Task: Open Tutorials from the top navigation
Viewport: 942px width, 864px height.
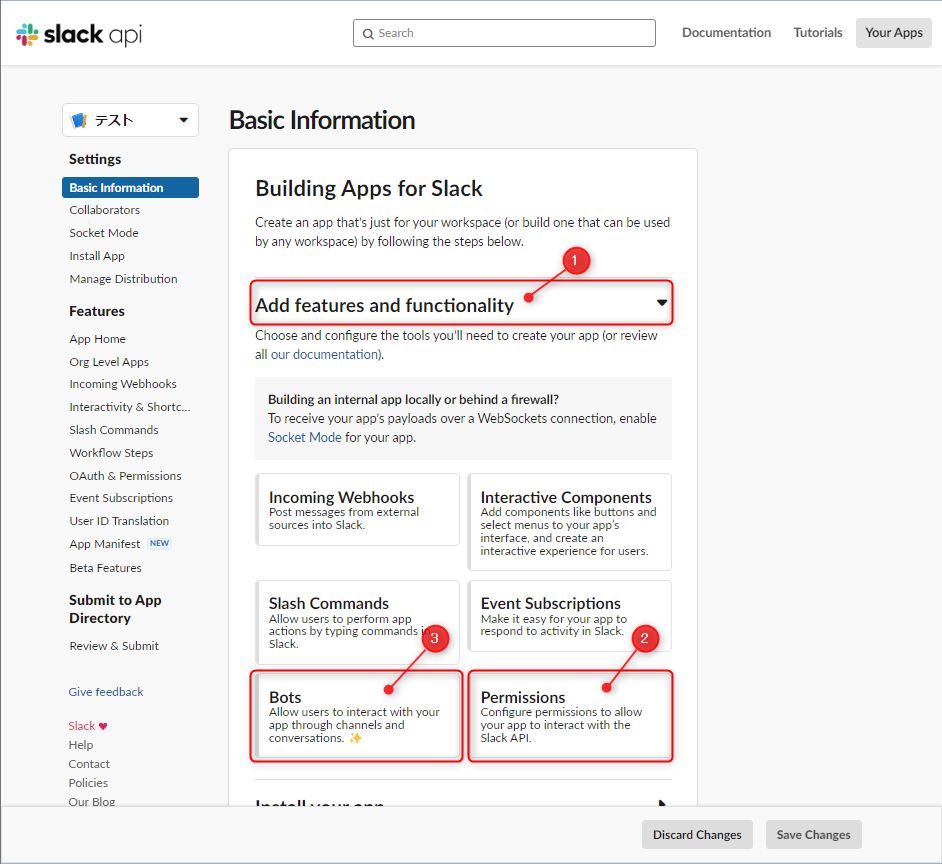Action: (x=817, y=32)
